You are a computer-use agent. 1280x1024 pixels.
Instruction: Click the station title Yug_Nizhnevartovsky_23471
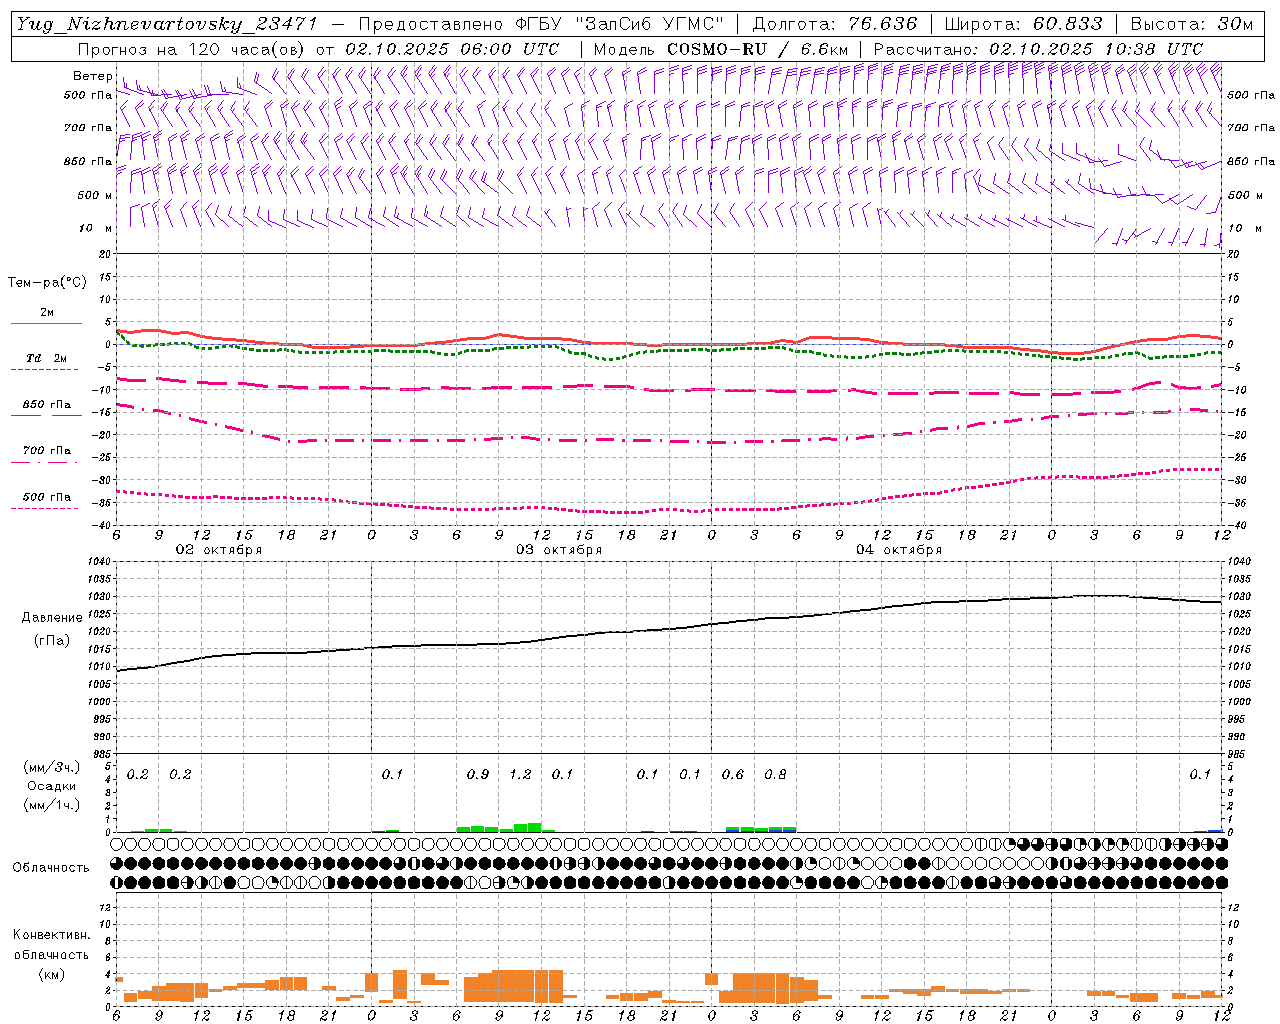tap(166, 24)
